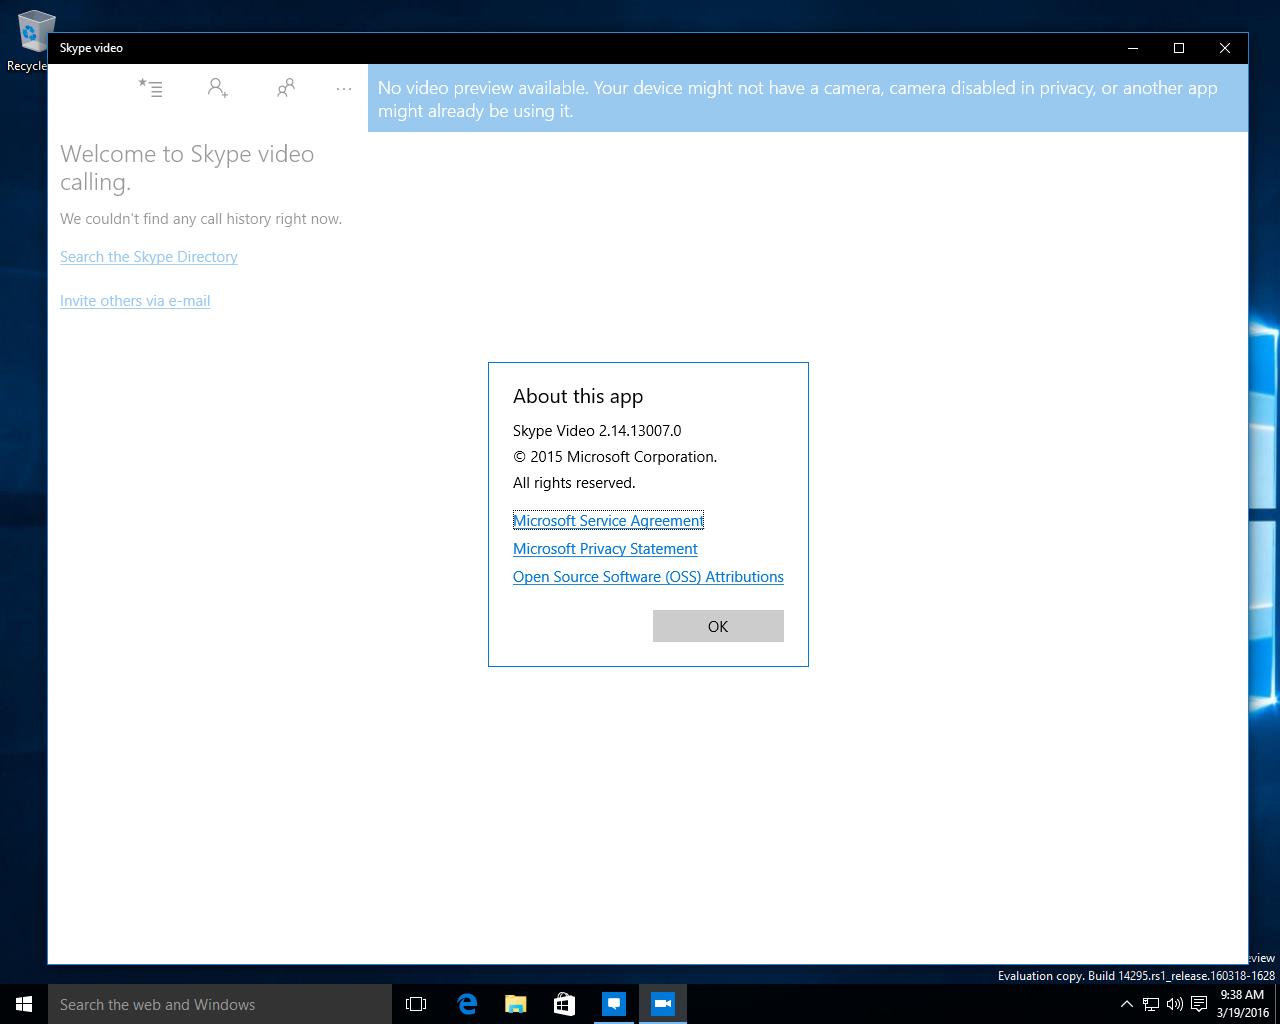The image size is (1280, 1024).
Task: Click the 'Welcome to Skype video calling.' heading
Action: coord(187,168)
